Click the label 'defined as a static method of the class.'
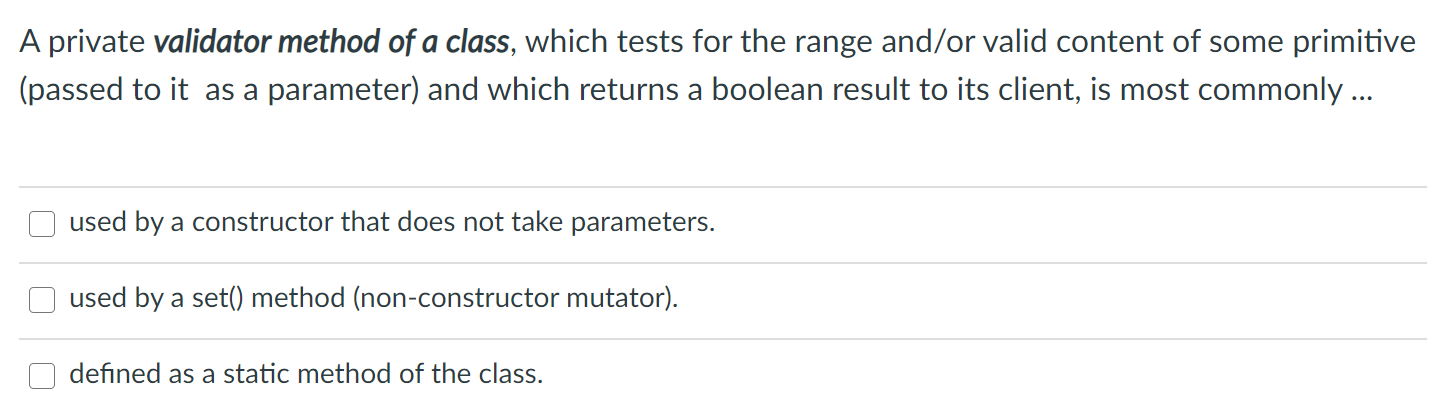 pos(306,375)
